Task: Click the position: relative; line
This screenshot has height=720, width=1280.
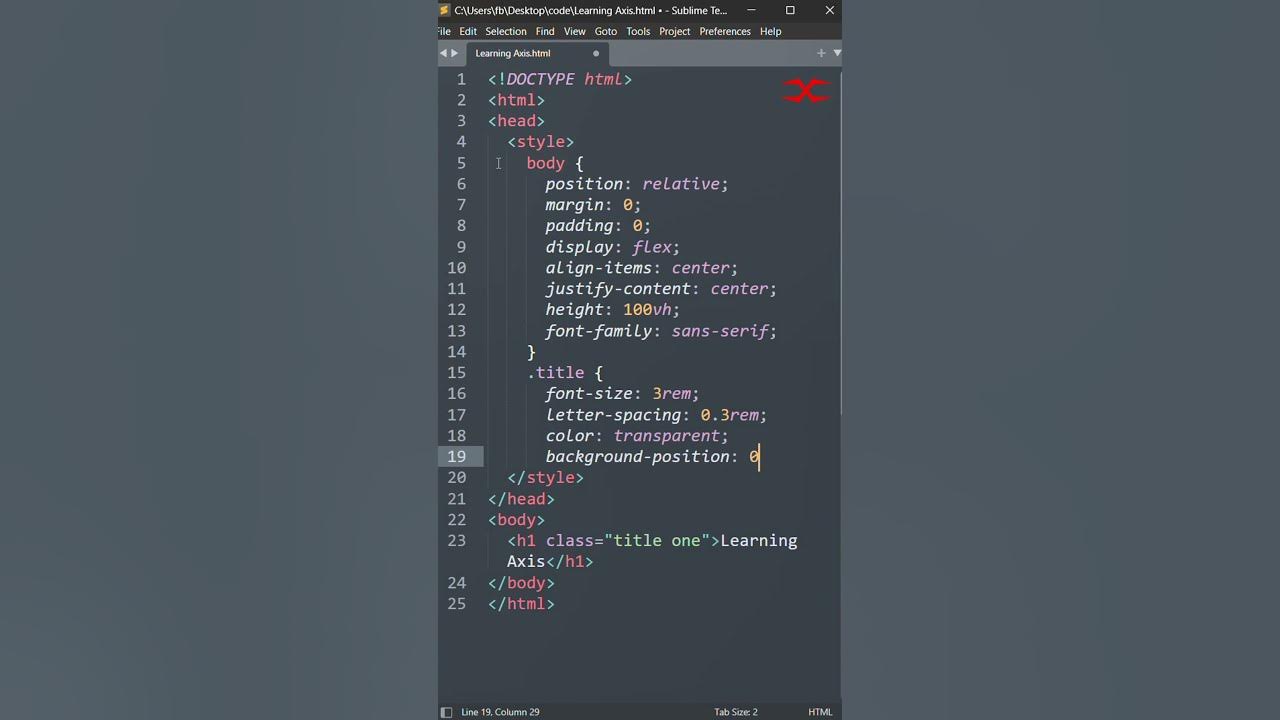Action: [x=637, y=184]
